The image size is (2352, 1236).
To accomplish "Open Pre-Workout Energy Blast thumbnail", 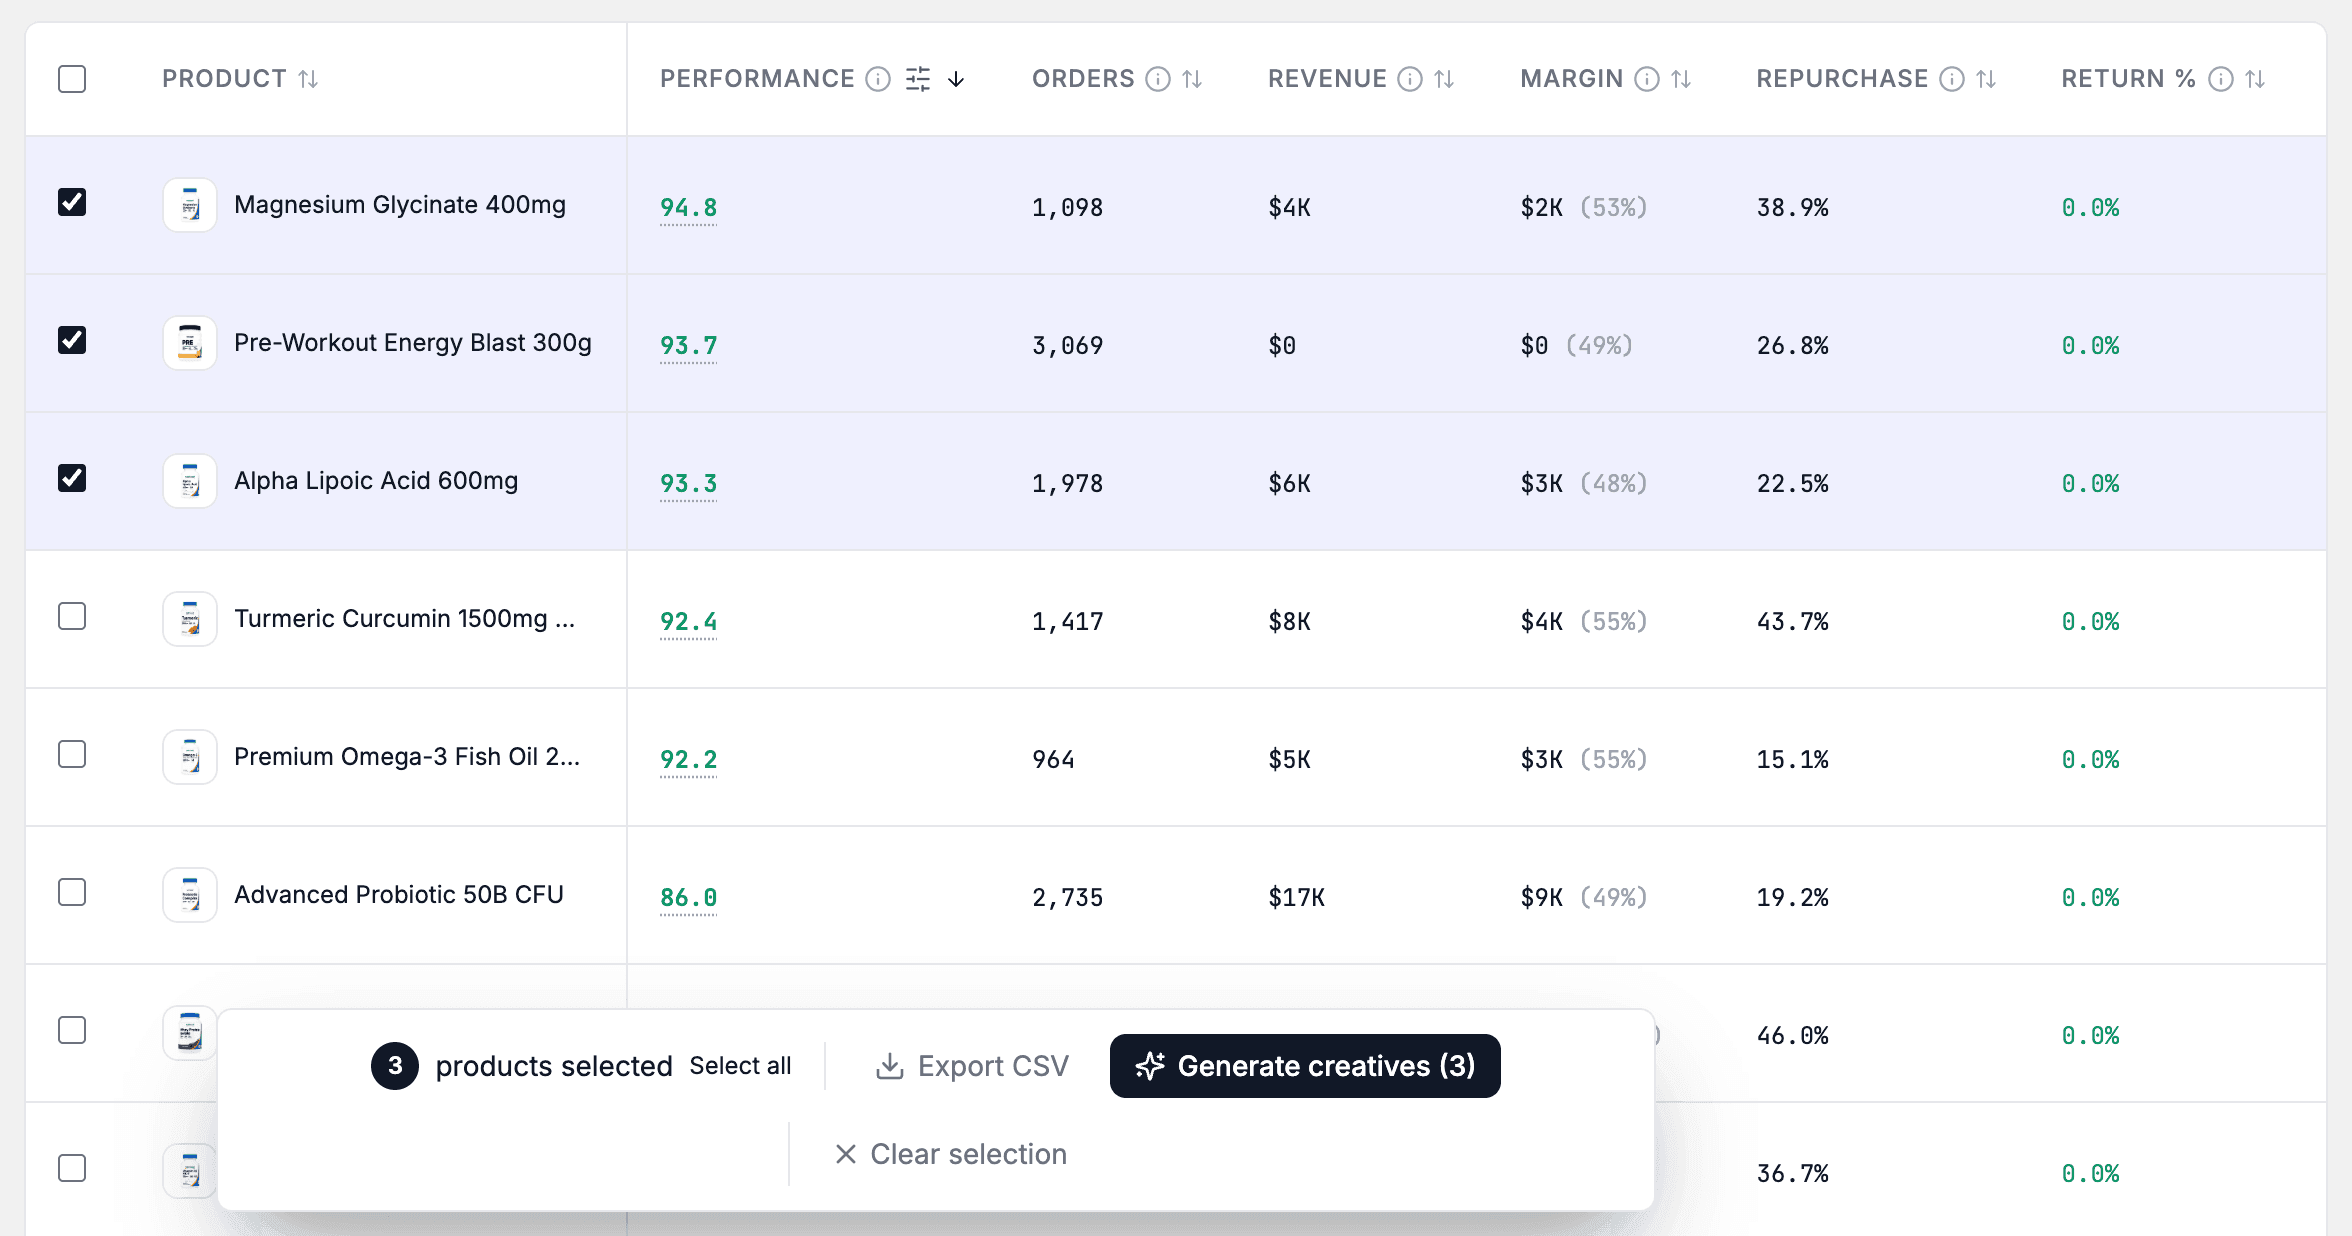I will point(190,343).
